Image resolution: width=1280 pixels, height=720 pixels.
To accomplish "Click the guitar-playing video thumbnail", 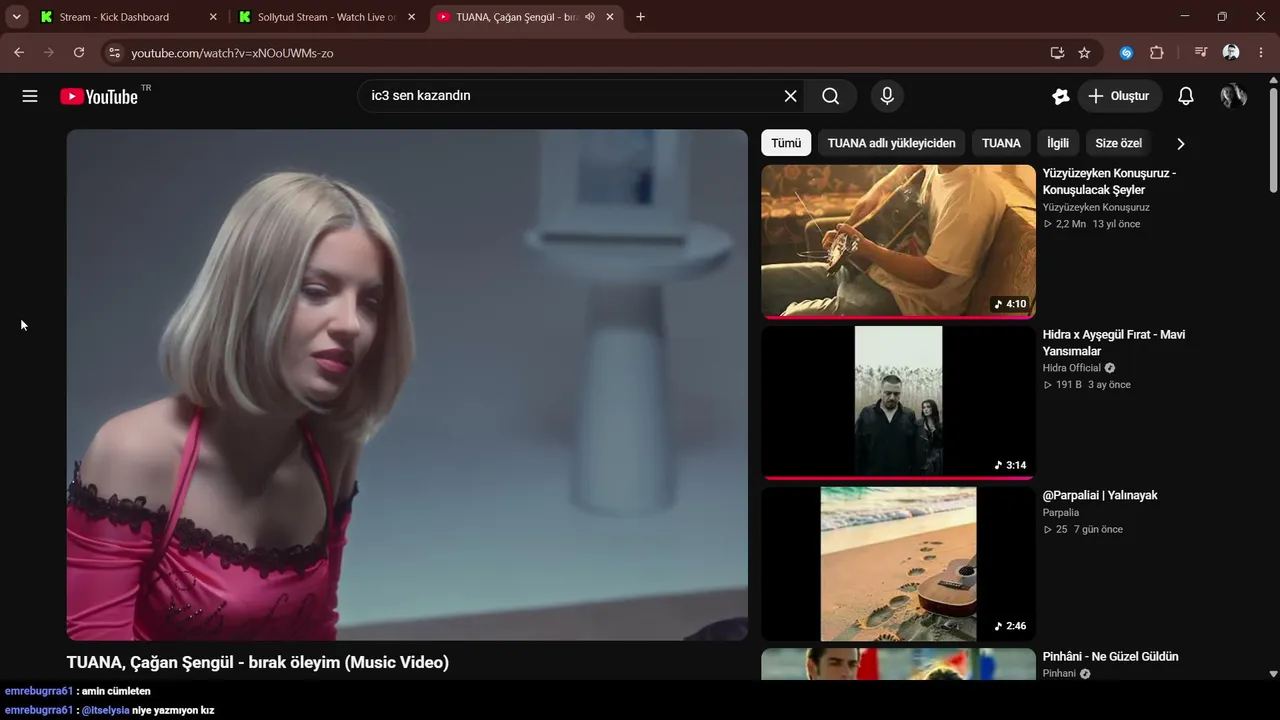I will coord(898,241).
